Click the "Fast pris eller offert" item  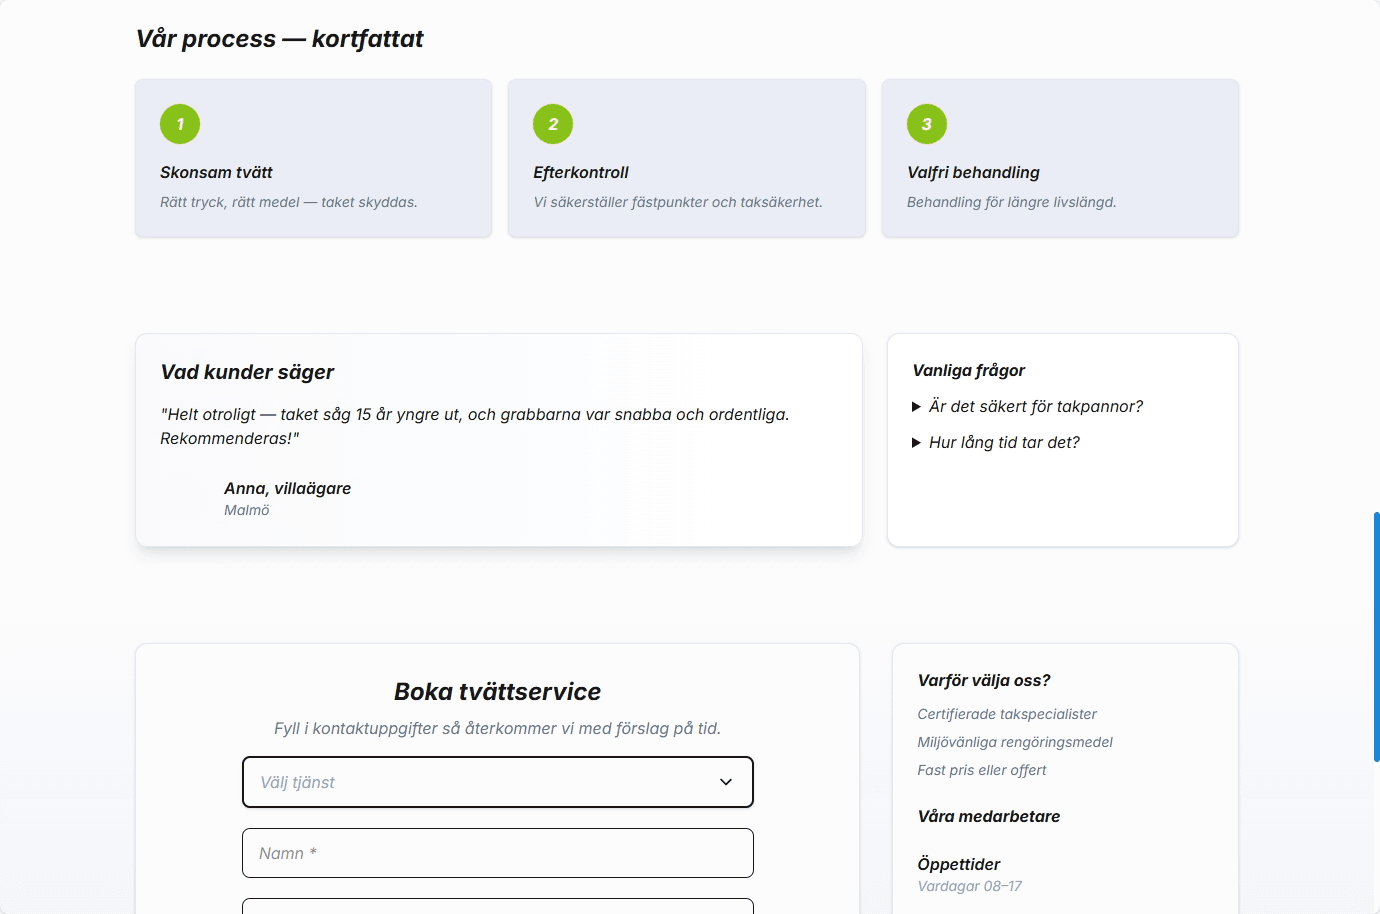(982, 770)
